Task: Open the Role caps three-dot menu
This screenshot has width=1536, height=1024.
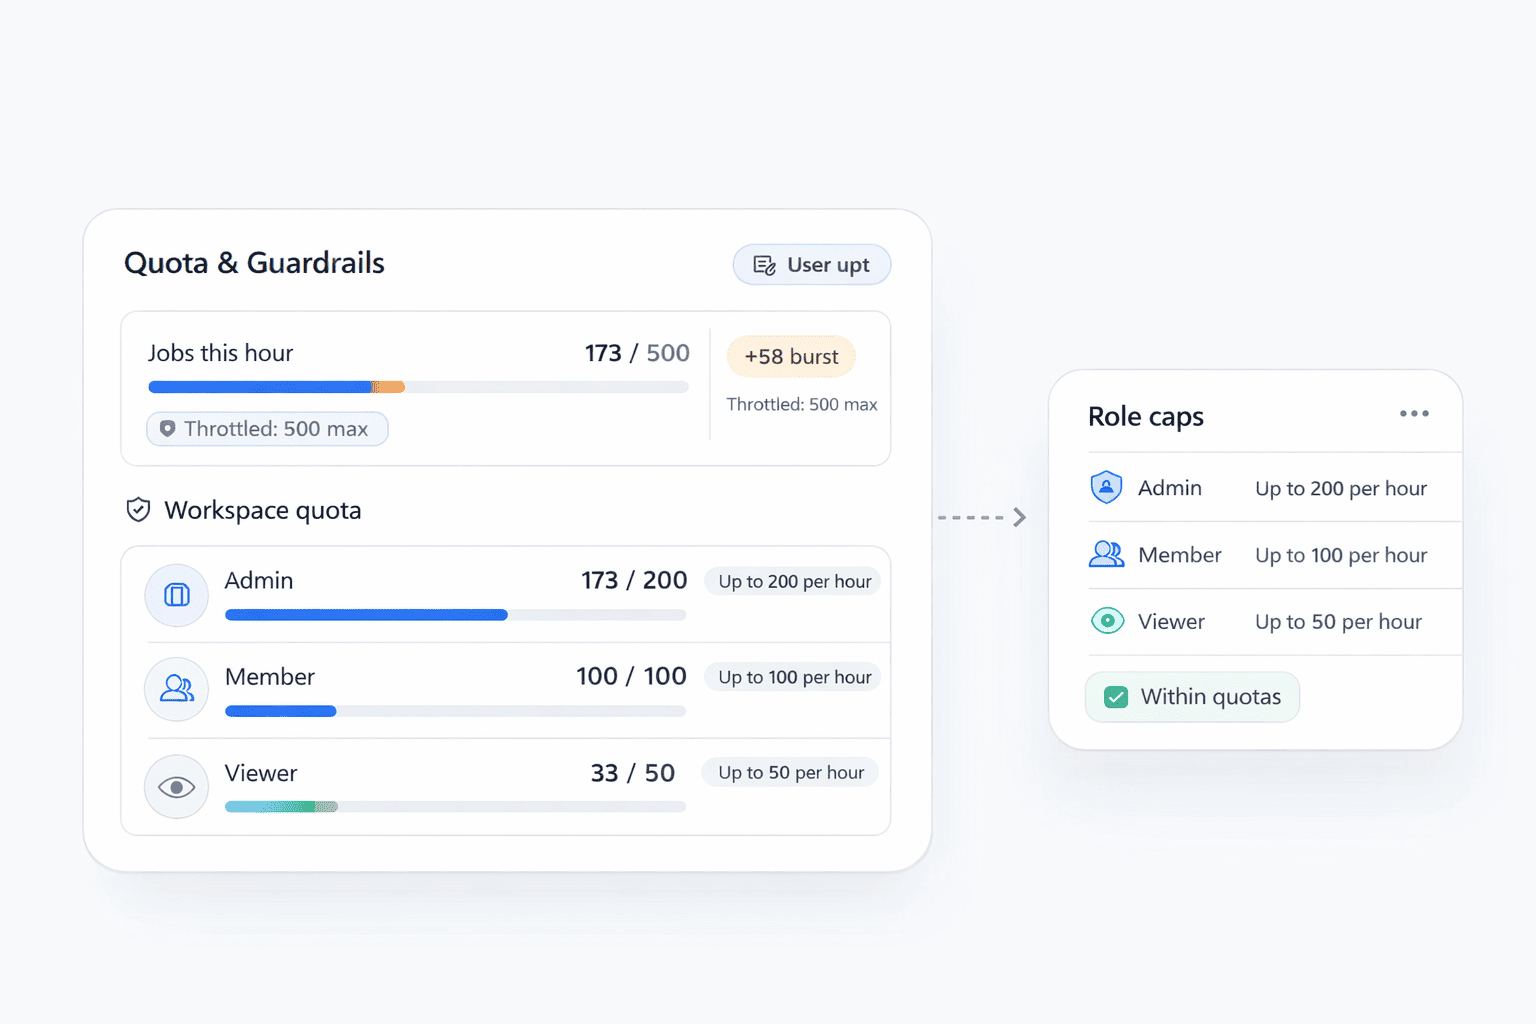Action: point(1414,414)
